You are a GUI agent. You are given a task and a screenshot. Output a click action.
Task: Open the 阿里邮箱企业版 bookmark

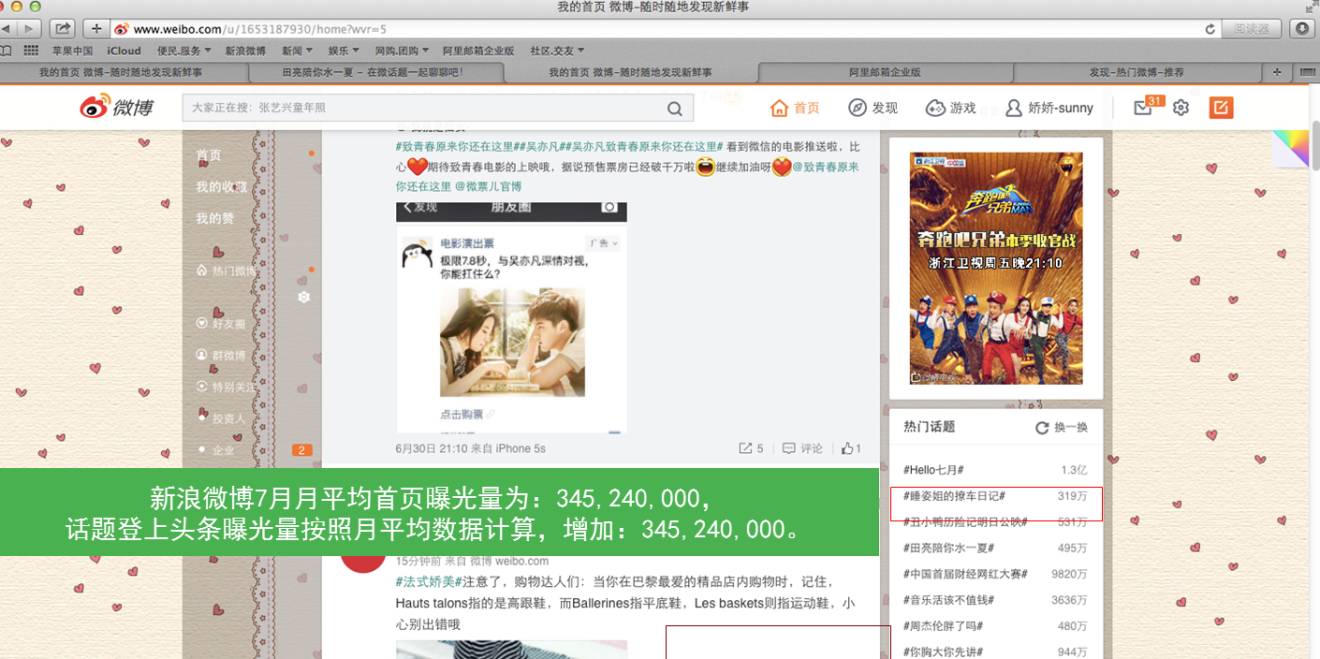(479, 50)
